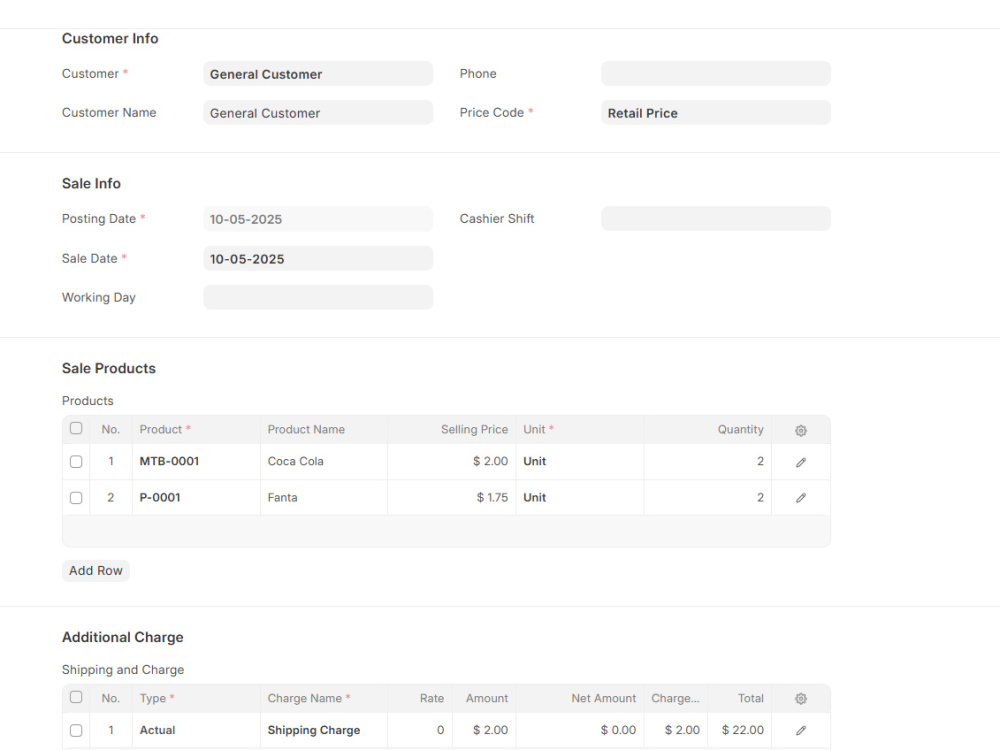Open the Customer field General Customer
The height and width of the screenshot is (750, 1000).
(318, 74)
